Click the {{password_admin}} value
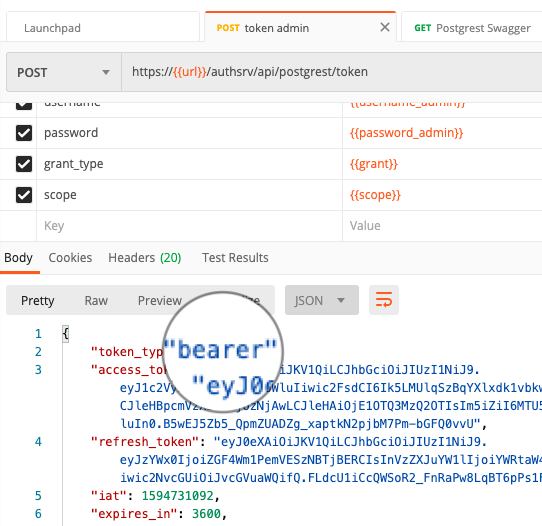The height and width of the screenshot is (526, 542). pyautogui.click(x=406, y=133)
